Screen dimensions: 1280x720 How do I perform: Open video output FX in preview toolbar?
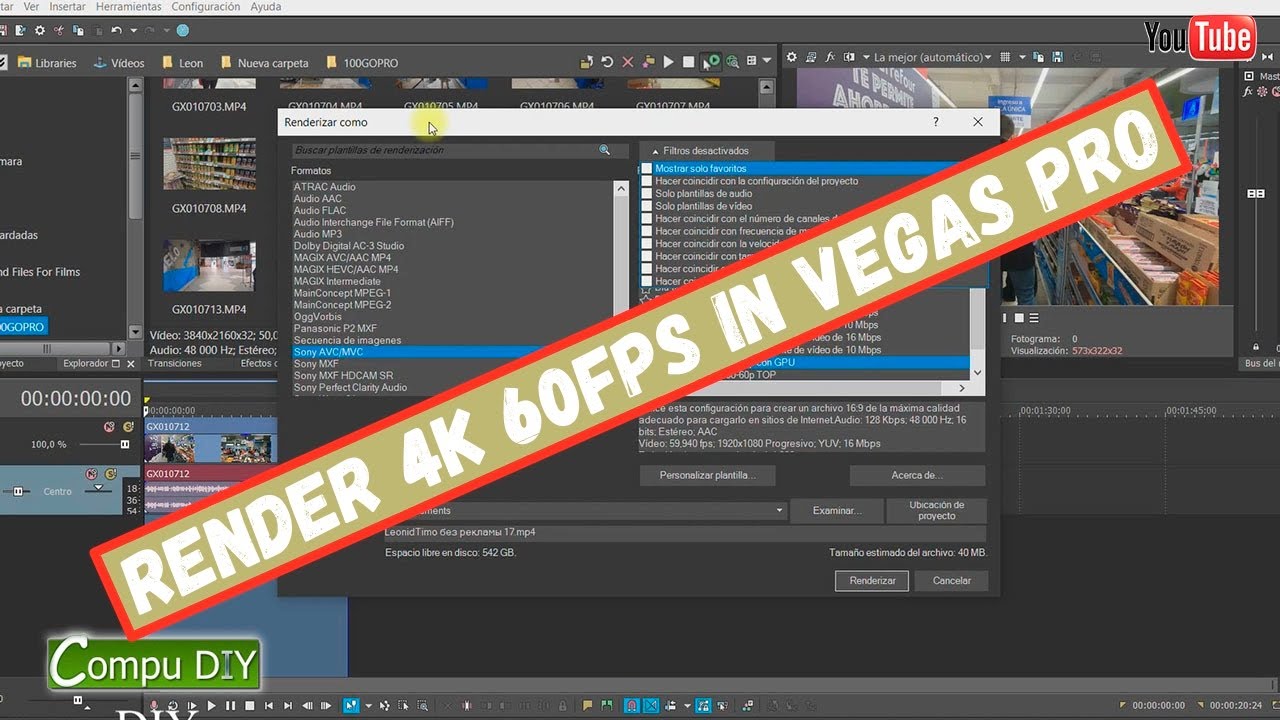[x=831, y=58]
